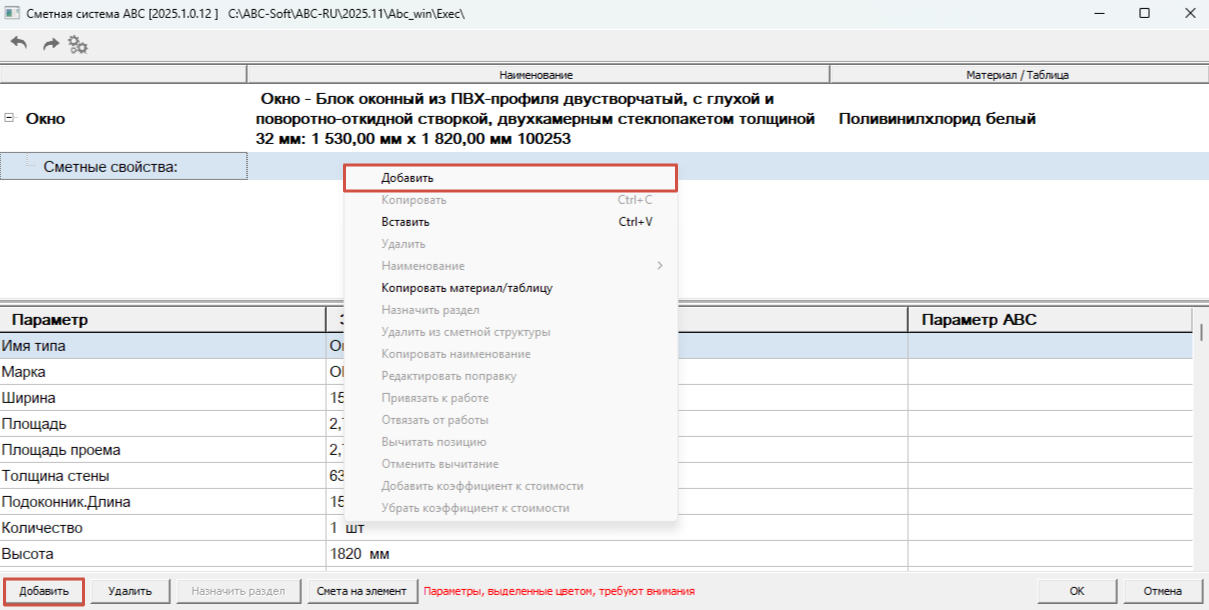Screen dimensions: 1209x610
Task: Click the Смета на элемент button
Action: [362, 591]
